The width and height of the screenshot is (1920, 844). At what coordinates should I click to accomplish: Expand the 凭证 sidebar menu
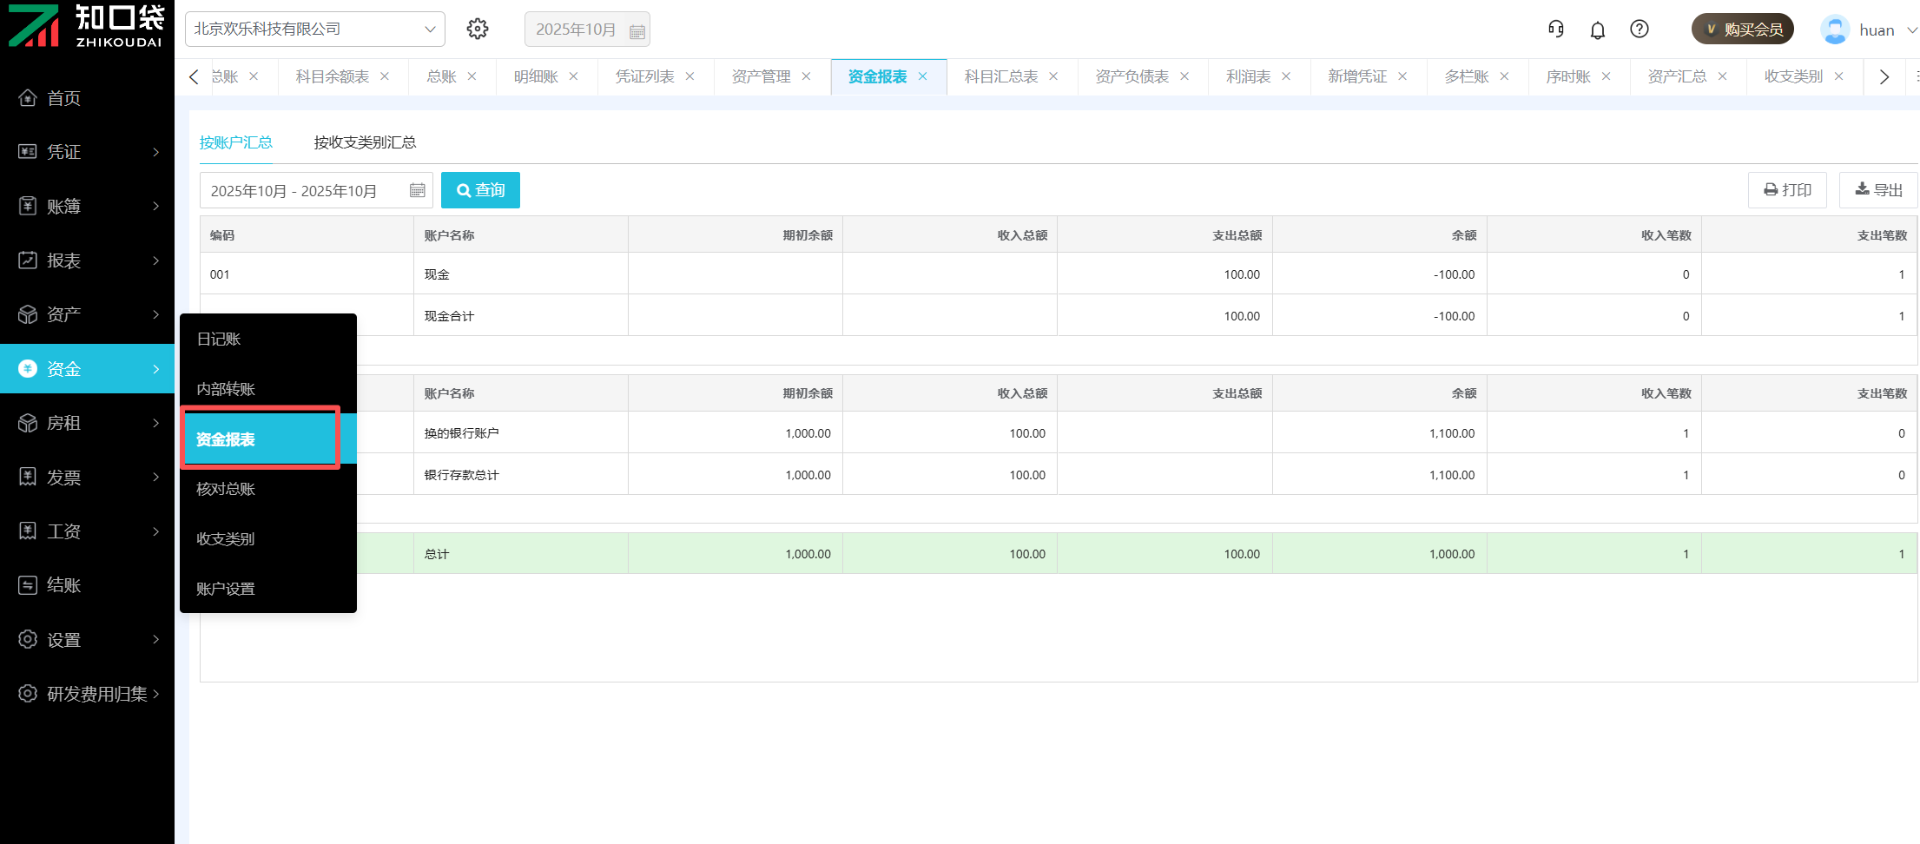tap(87, 152)
